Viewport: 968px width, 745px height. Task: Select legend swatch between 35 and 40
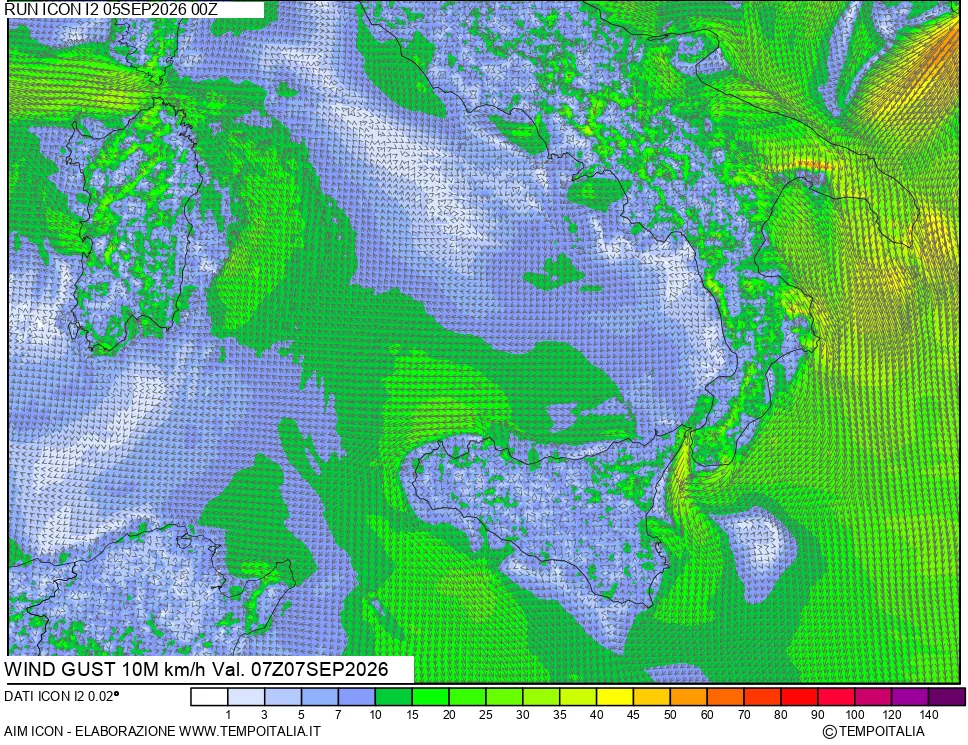point(578,697)
